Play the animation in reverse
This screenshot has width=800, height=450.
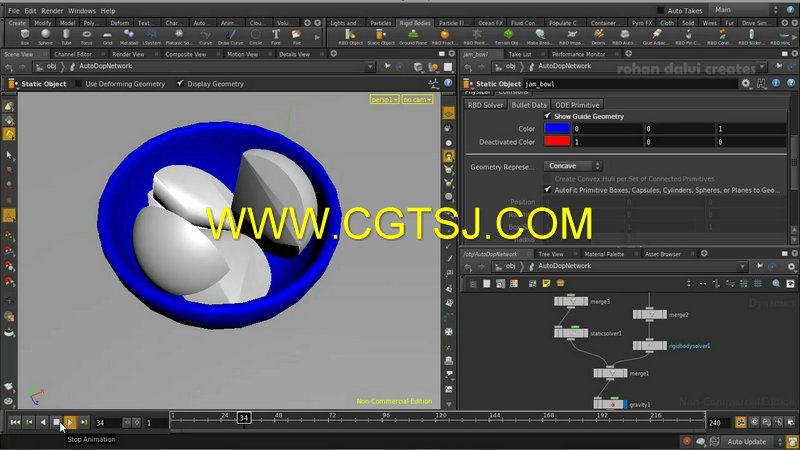click(x=43, y=422)
